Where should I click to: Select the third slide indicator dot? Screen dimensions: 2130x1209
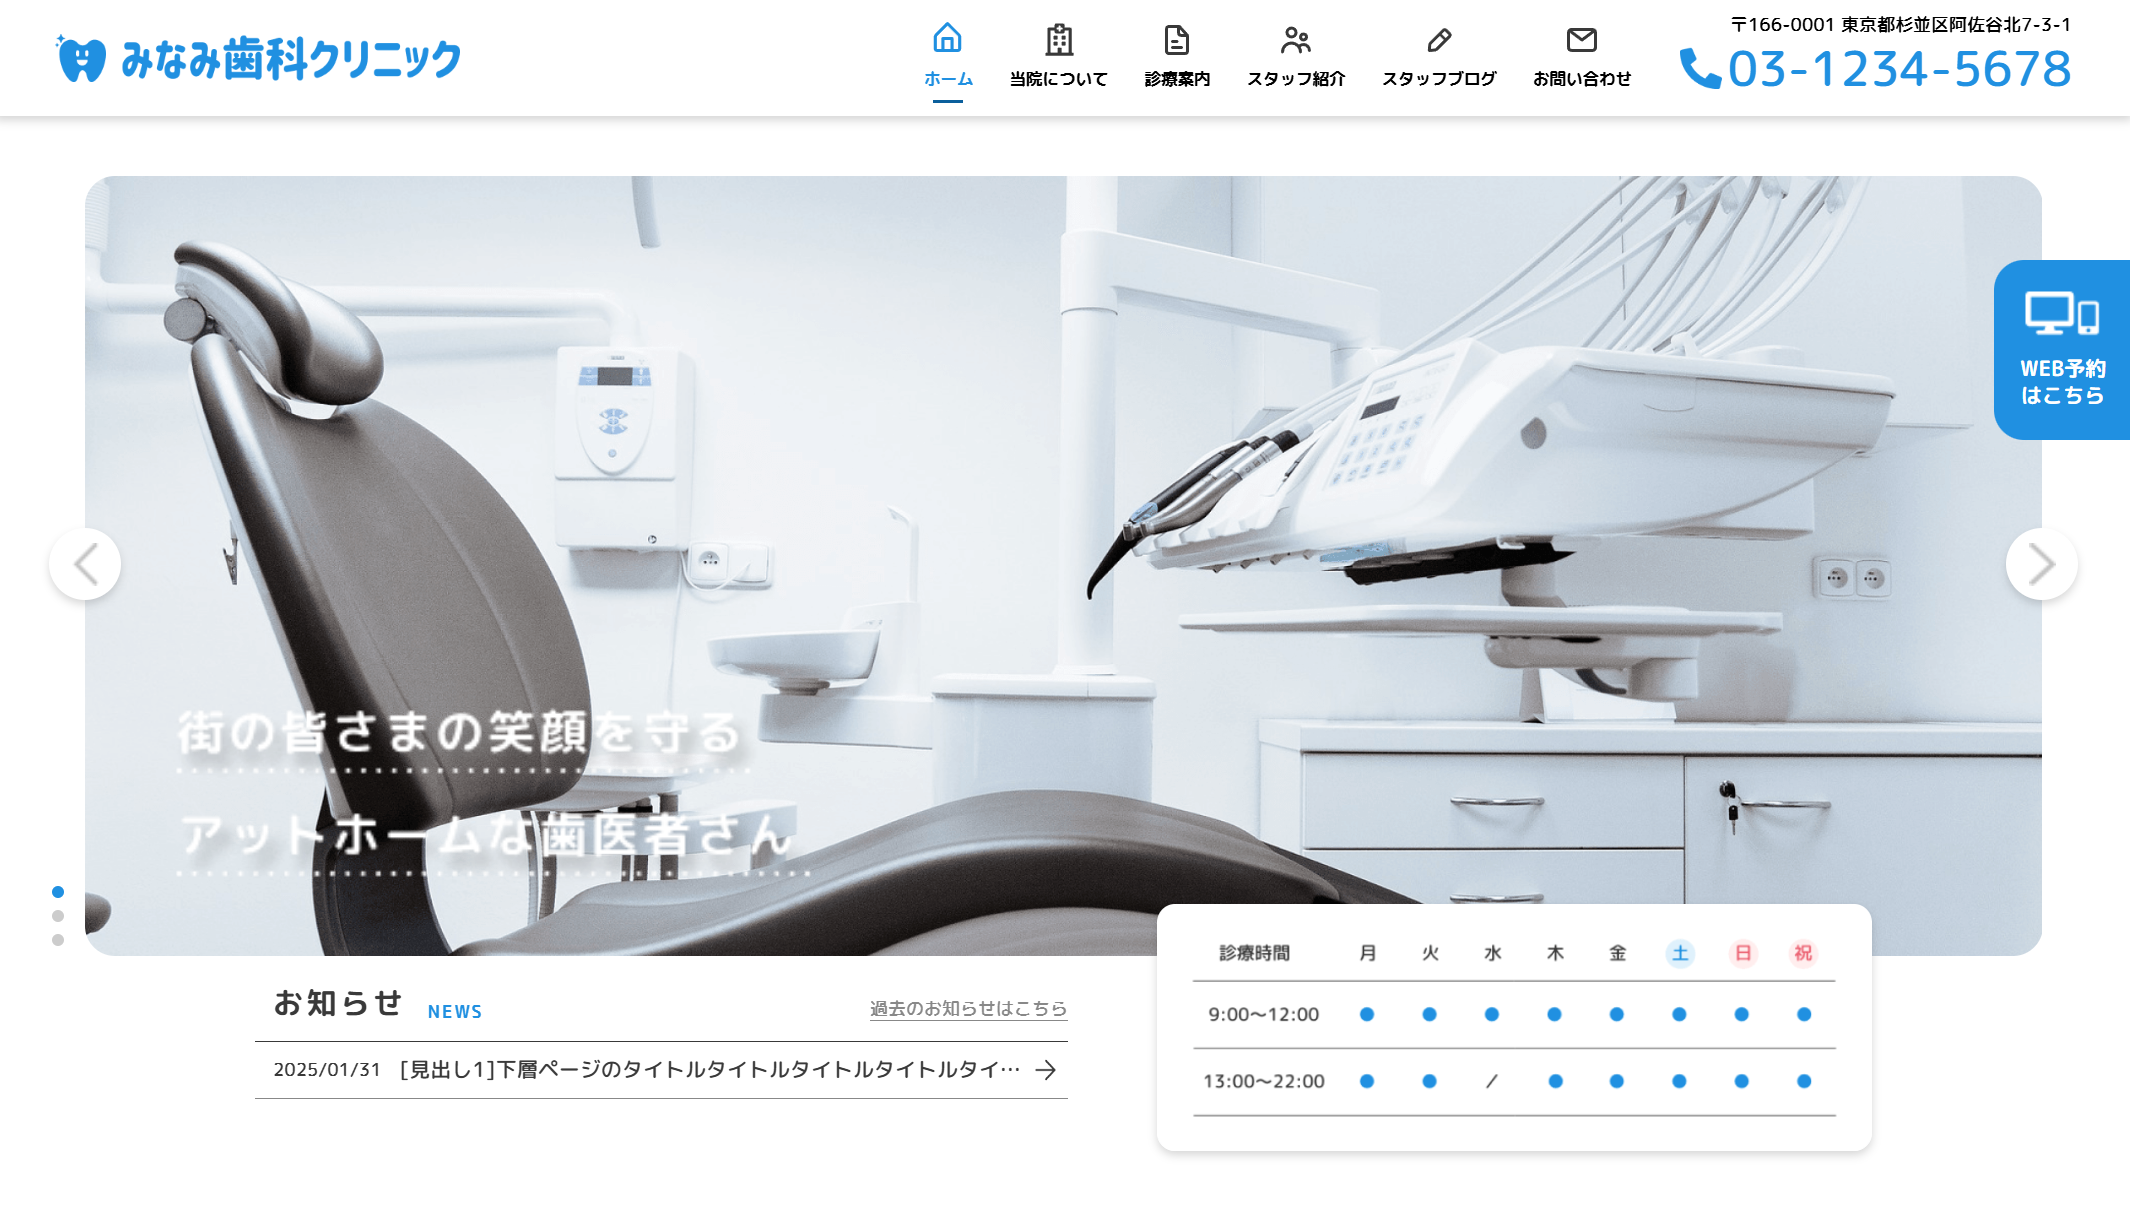pos(58,940)
